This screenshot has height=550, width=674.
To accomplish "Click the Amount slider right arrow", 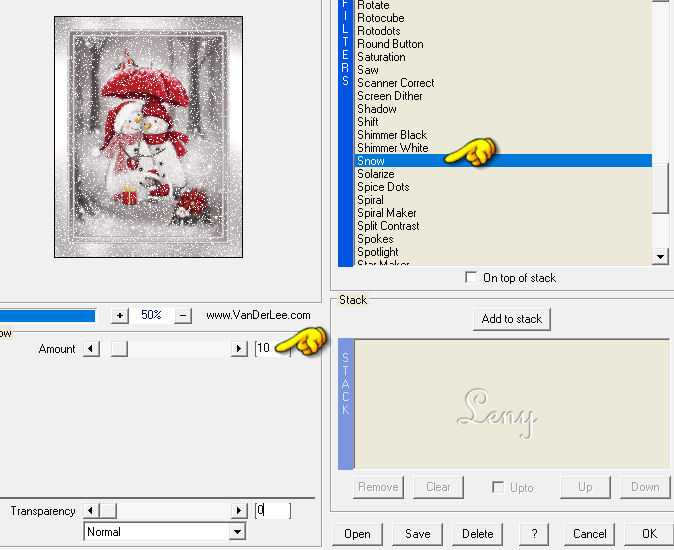I will (239, 348).
